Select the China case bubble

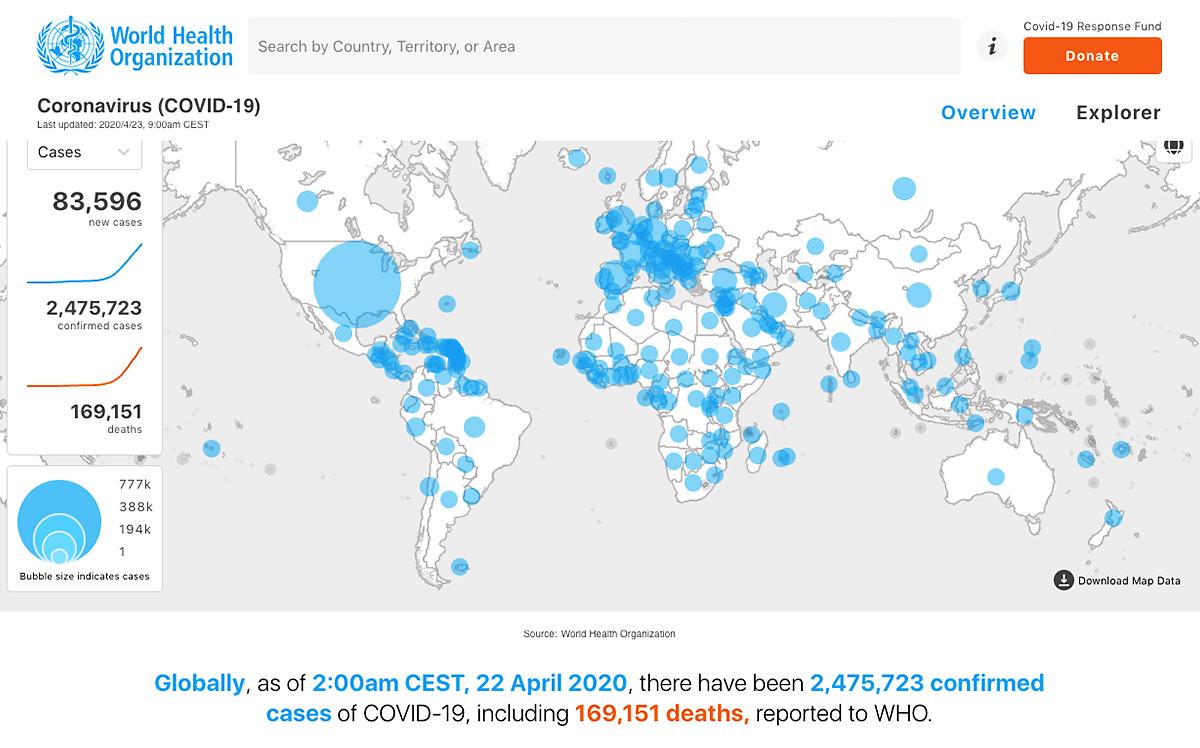918,295
